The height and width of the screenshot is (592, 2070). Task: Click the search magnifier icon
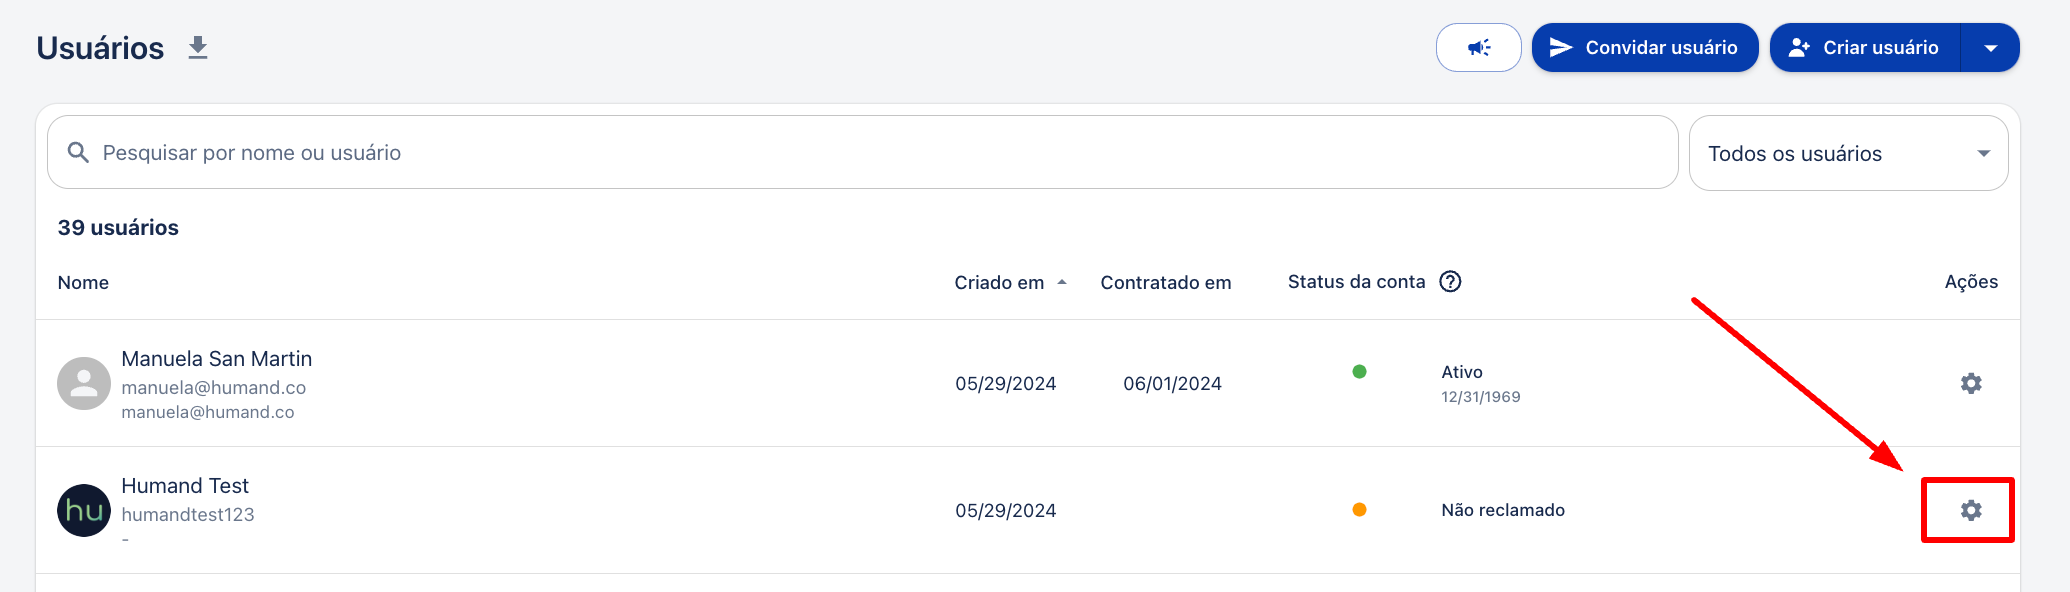pos(78,153)
